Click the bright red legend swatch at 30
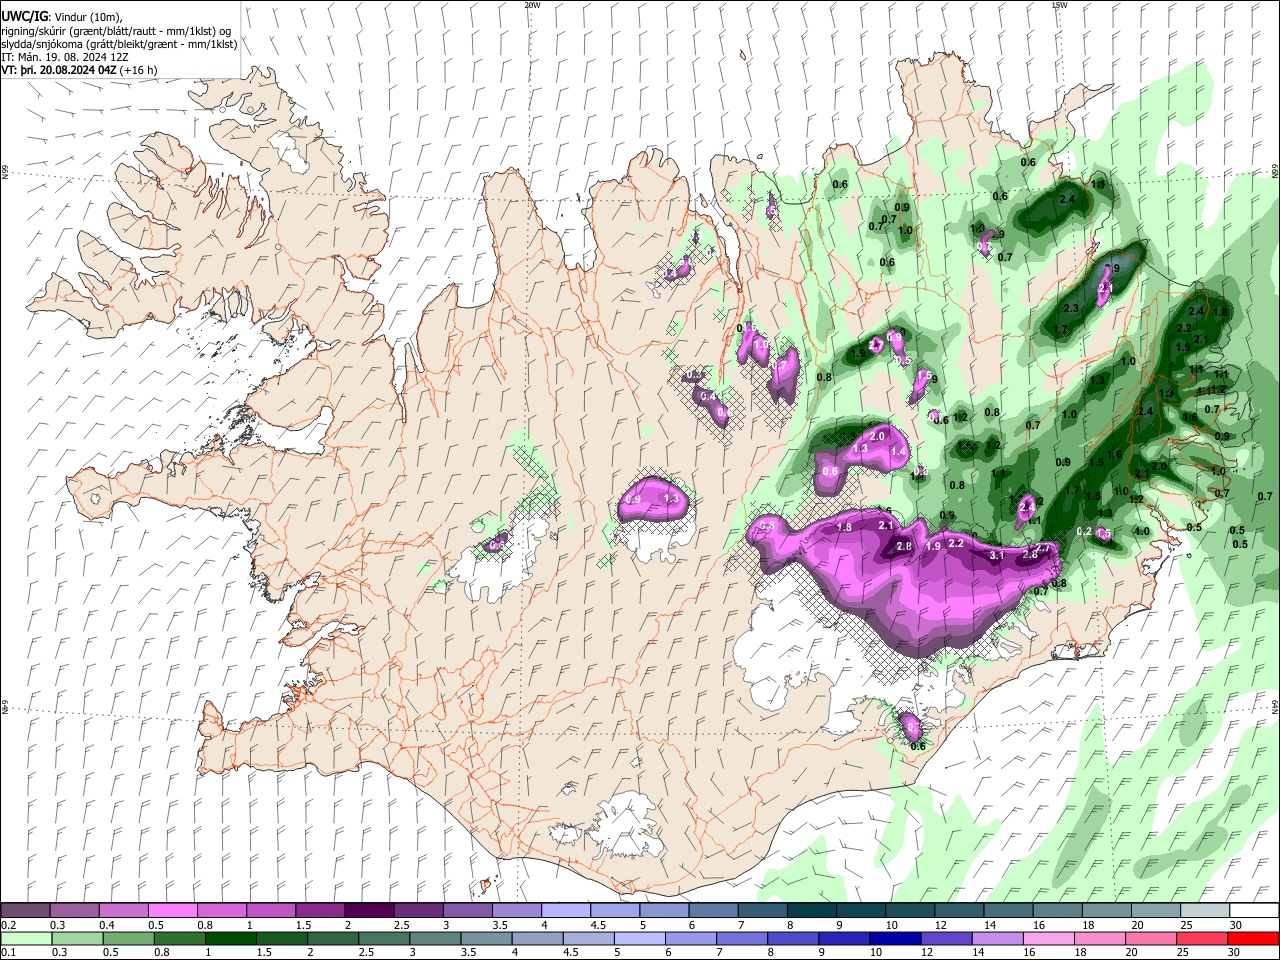Screen dimensions: 1280x960 coord(1252,938)
